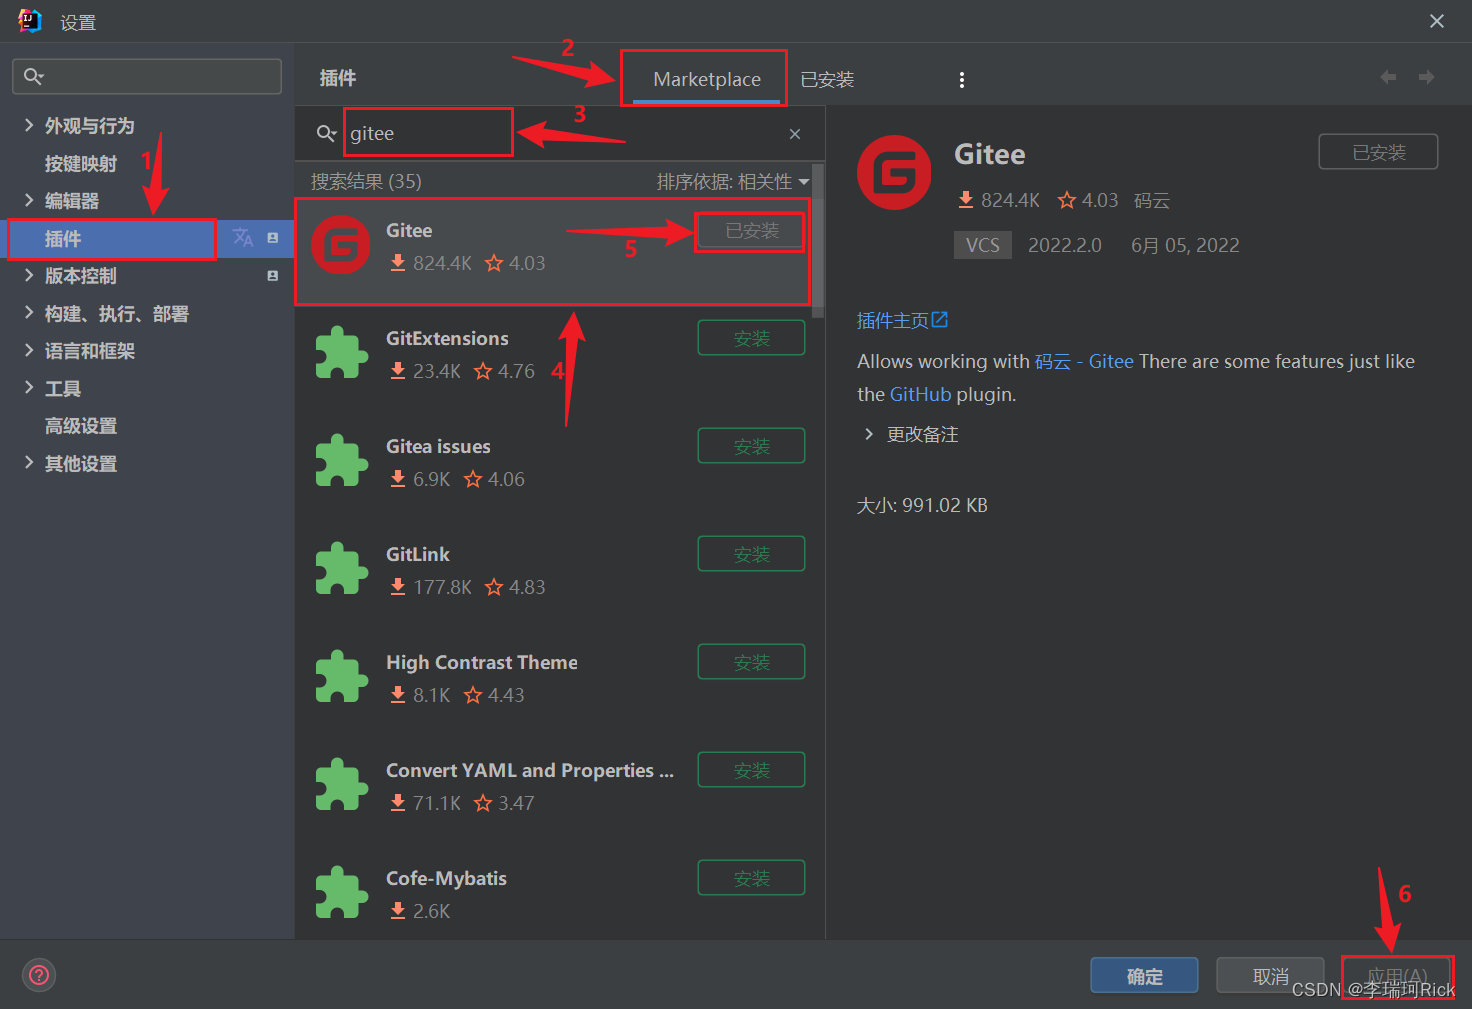Screen dimensions: 1472x1009
Task: Click the download icon in Gitee details
Action: tap(966, 200)
